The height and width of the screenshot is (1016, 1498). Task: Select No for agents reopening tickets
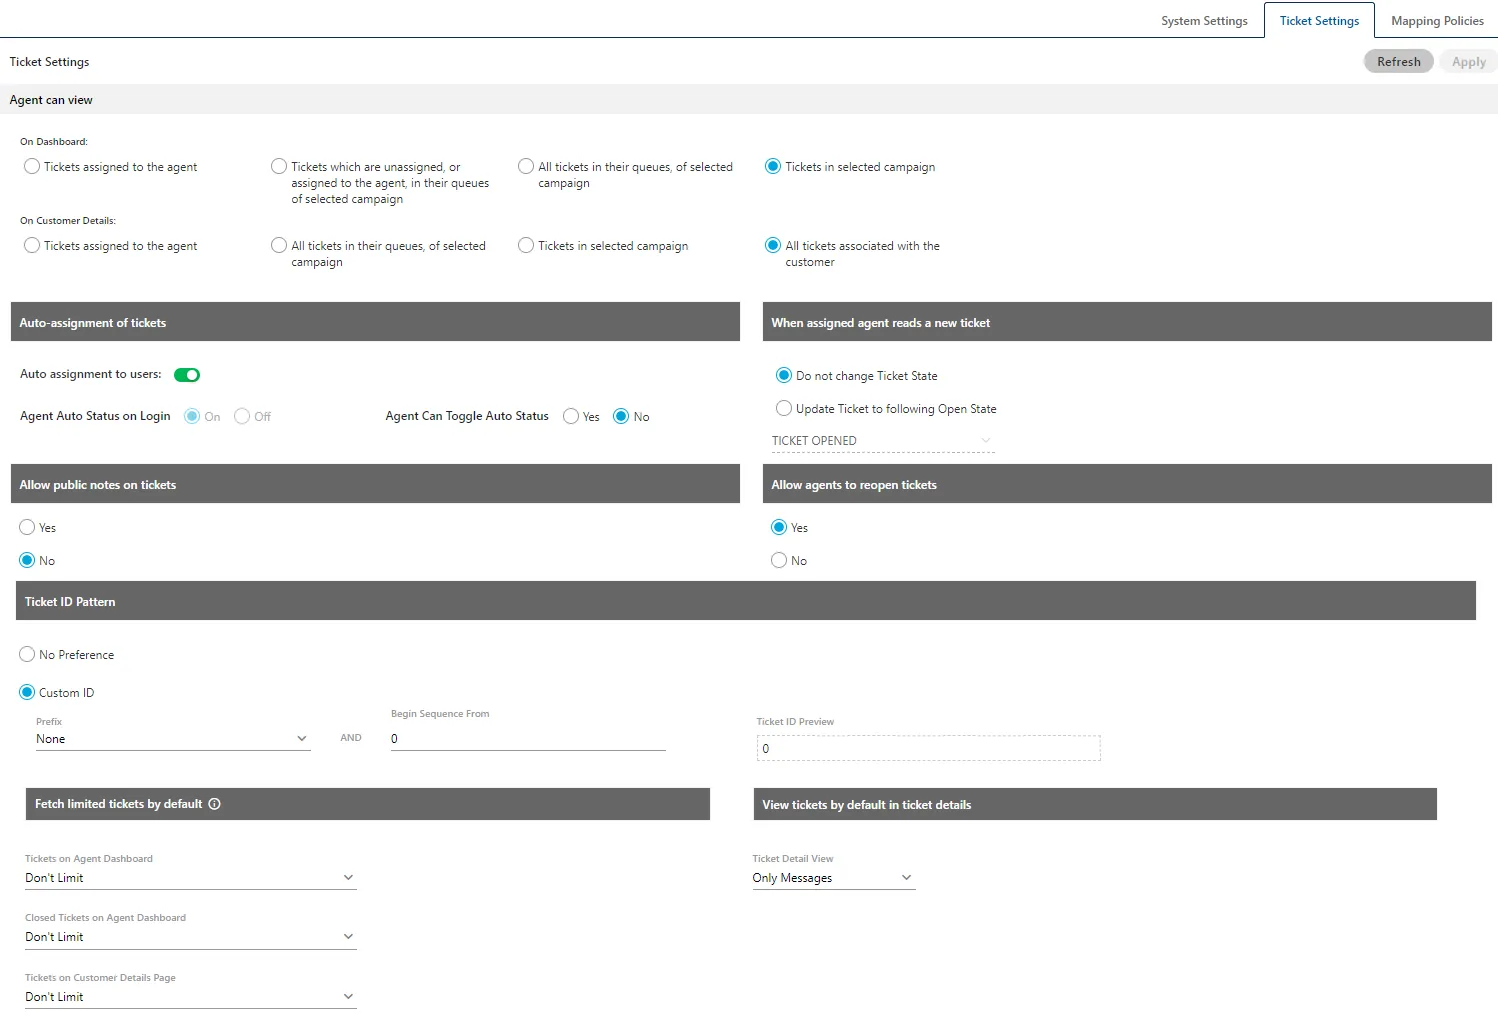point(779,560)
